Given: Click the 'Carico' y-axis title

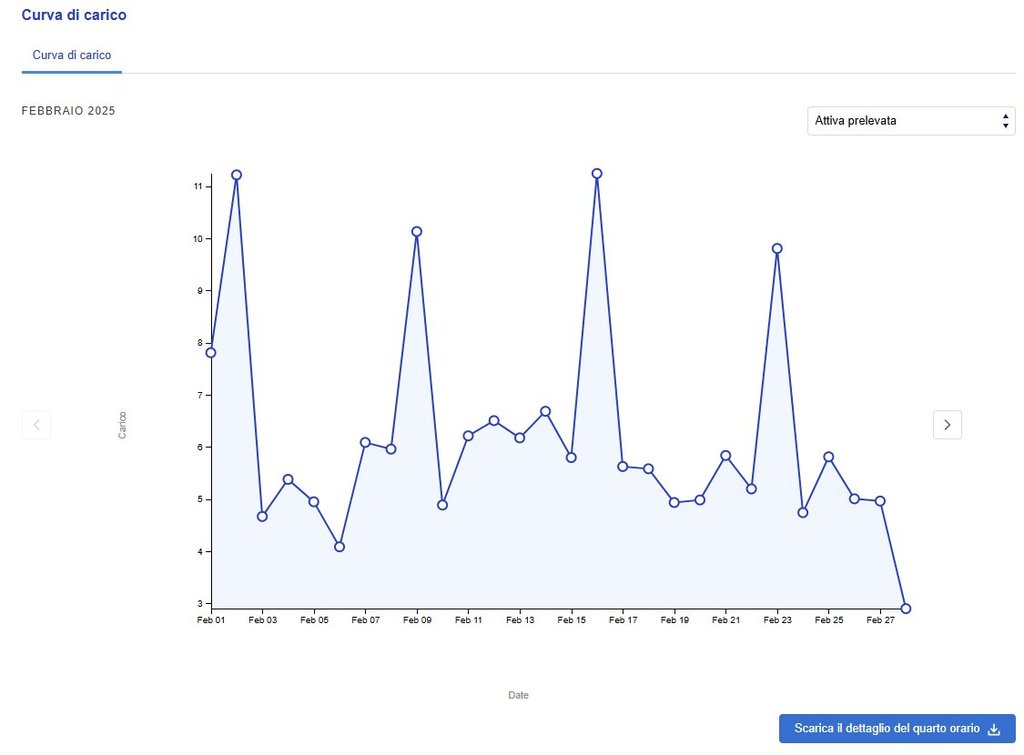Looking at the screenshot, I should click(122, 425).
